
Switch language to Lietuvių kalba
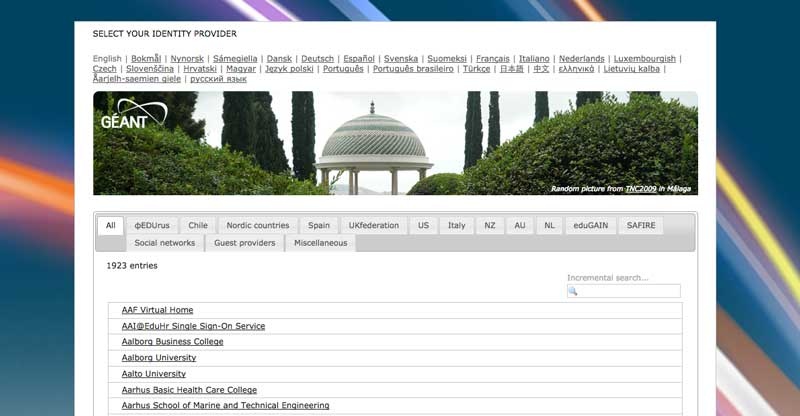(632, 69)
